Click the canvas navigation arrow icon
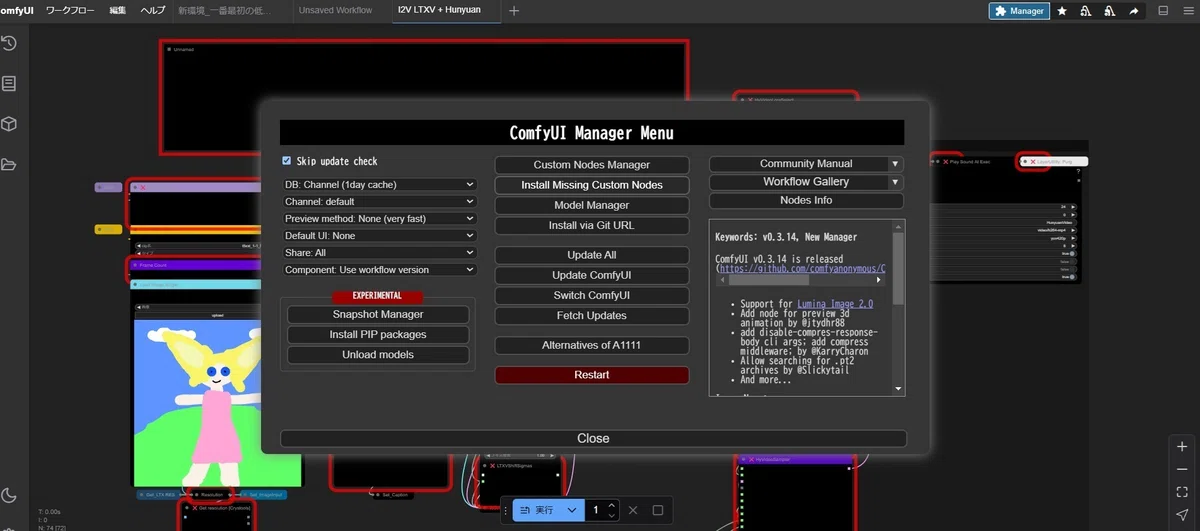 pos(1182,514)
